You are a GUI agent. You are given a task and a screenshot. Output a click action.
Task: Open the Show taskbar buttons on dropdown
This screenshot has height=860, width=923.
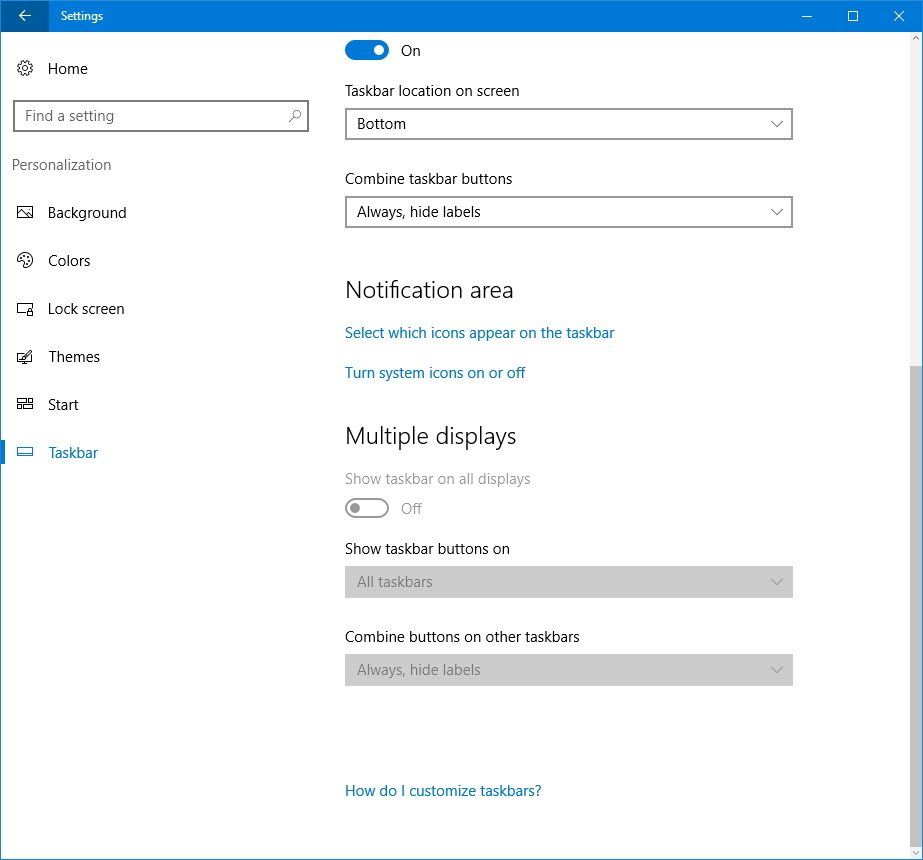[x=568, y=582]
